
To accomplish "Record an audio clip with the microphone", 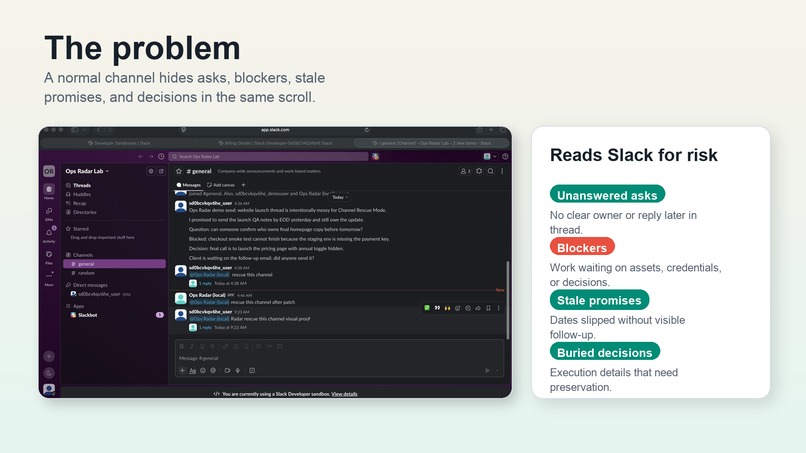I will [238, 370].
